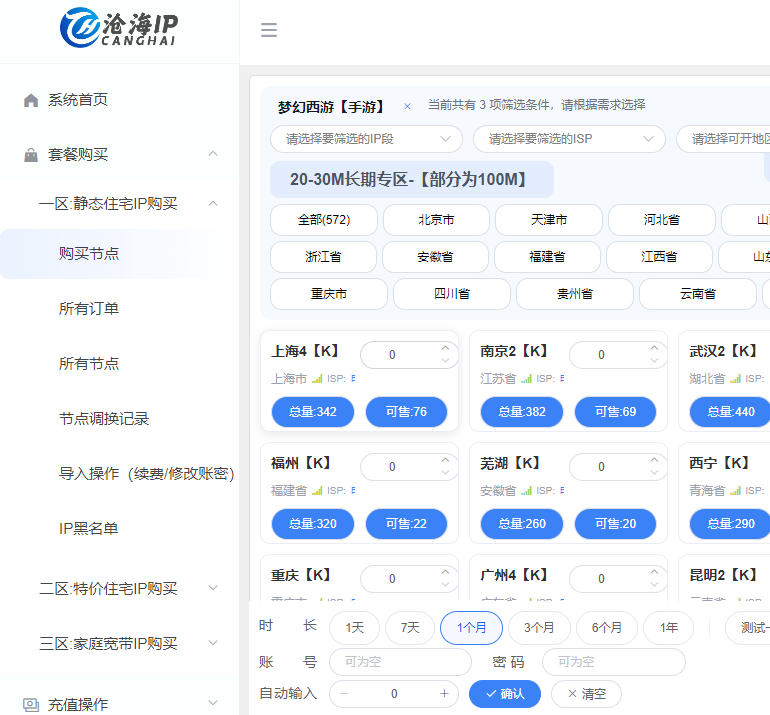This screenshot has height=715, width=770.
Task: Click the 确认 button
Action: tap(505, 694)
